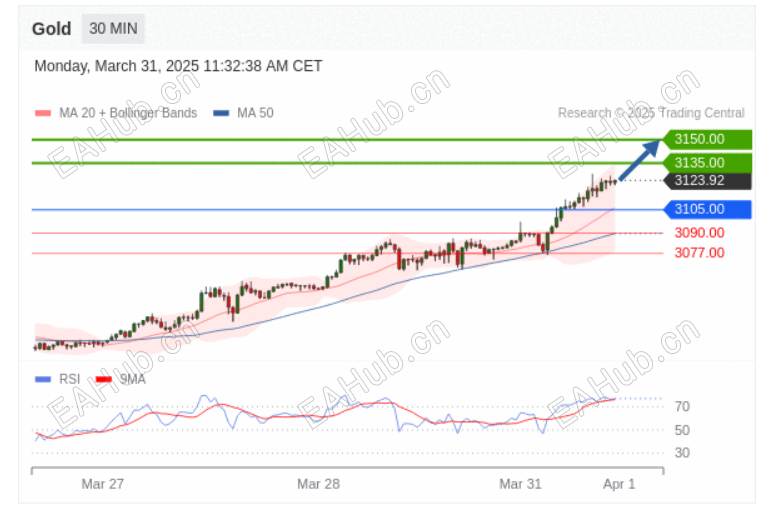Viewport: 773px width, 514px height.
Task: Click the 'Apr 1' date axis label
Action: pos(619,484)
